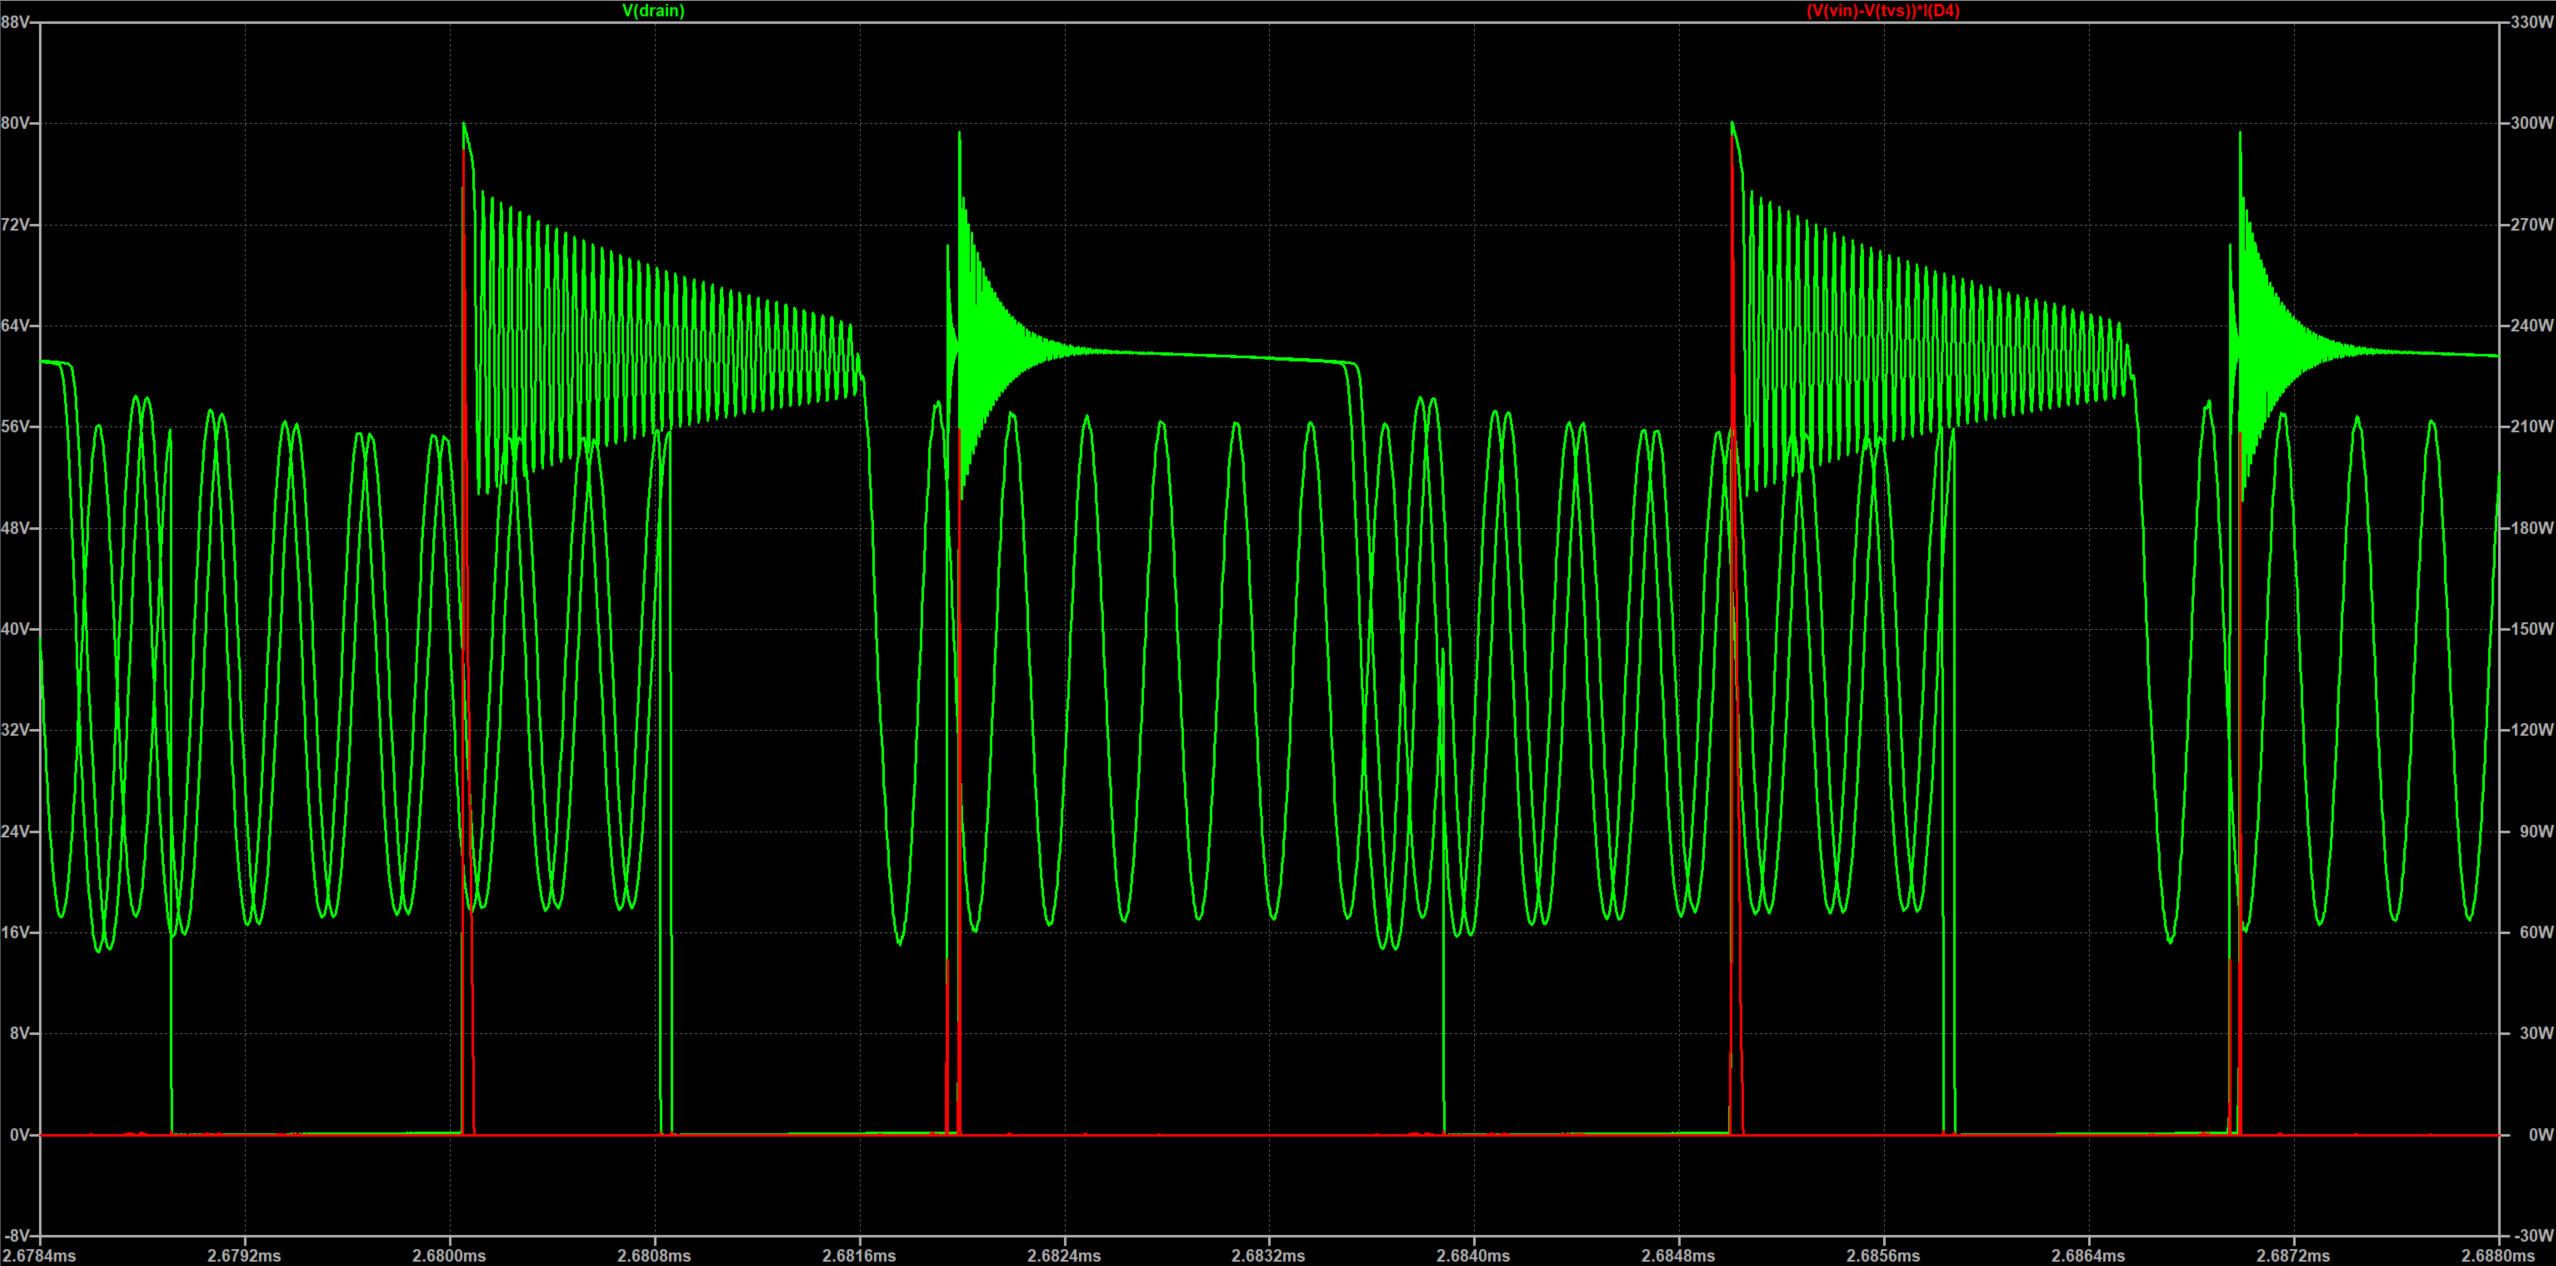The height and width of the screenshot is (1266, 2556).
Task: Click the -30W right axis label
Action: (2534, 1236)
